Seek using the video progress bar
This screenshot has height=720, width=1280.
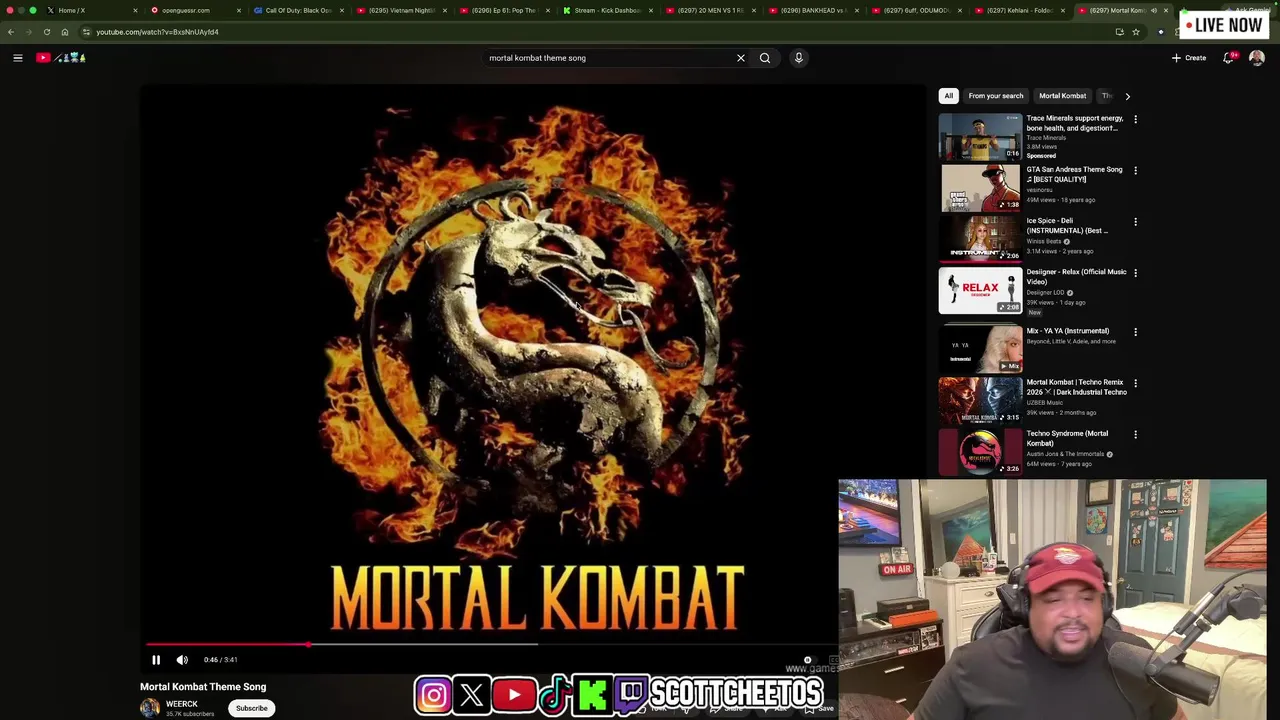coord(492,645)
